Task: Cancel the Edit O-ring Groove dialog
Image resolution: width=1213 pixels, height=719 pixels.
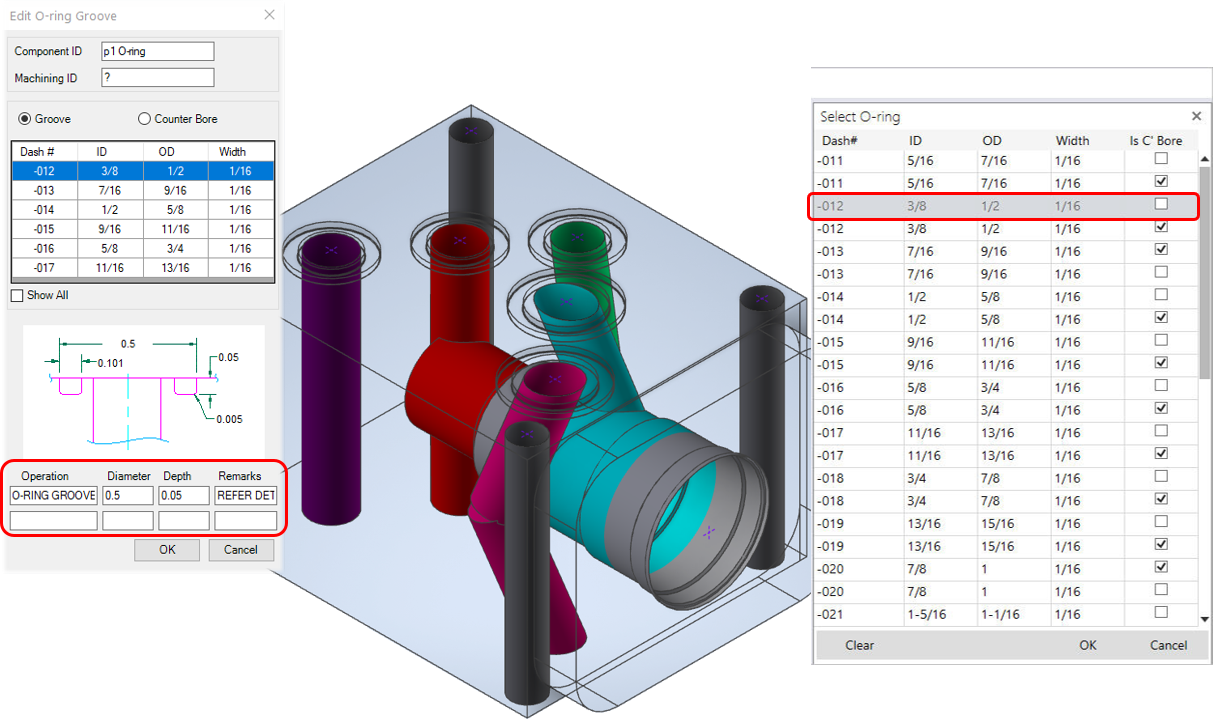Action: pos(241,549)
